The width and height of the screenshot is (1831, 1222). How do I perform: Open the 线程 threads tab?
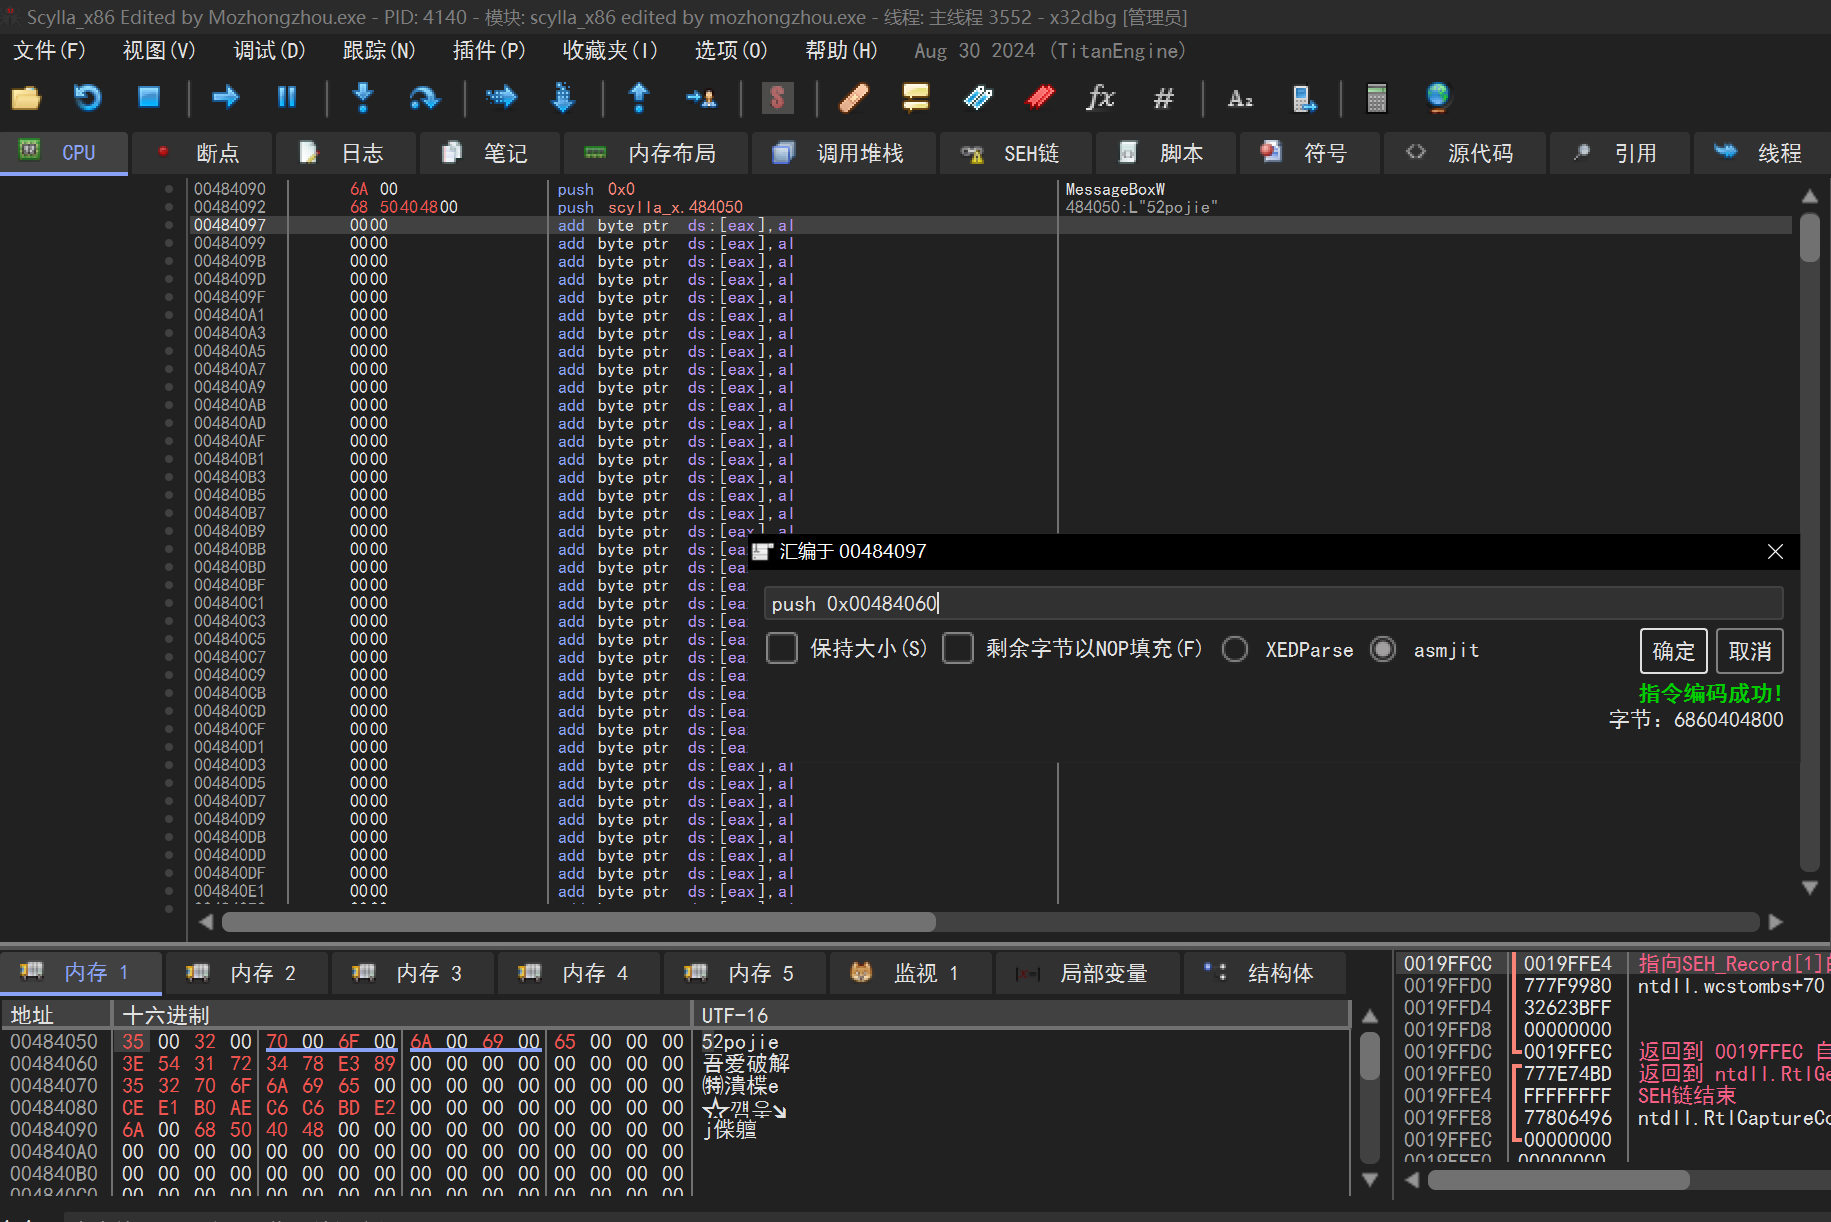(1762, 153)
